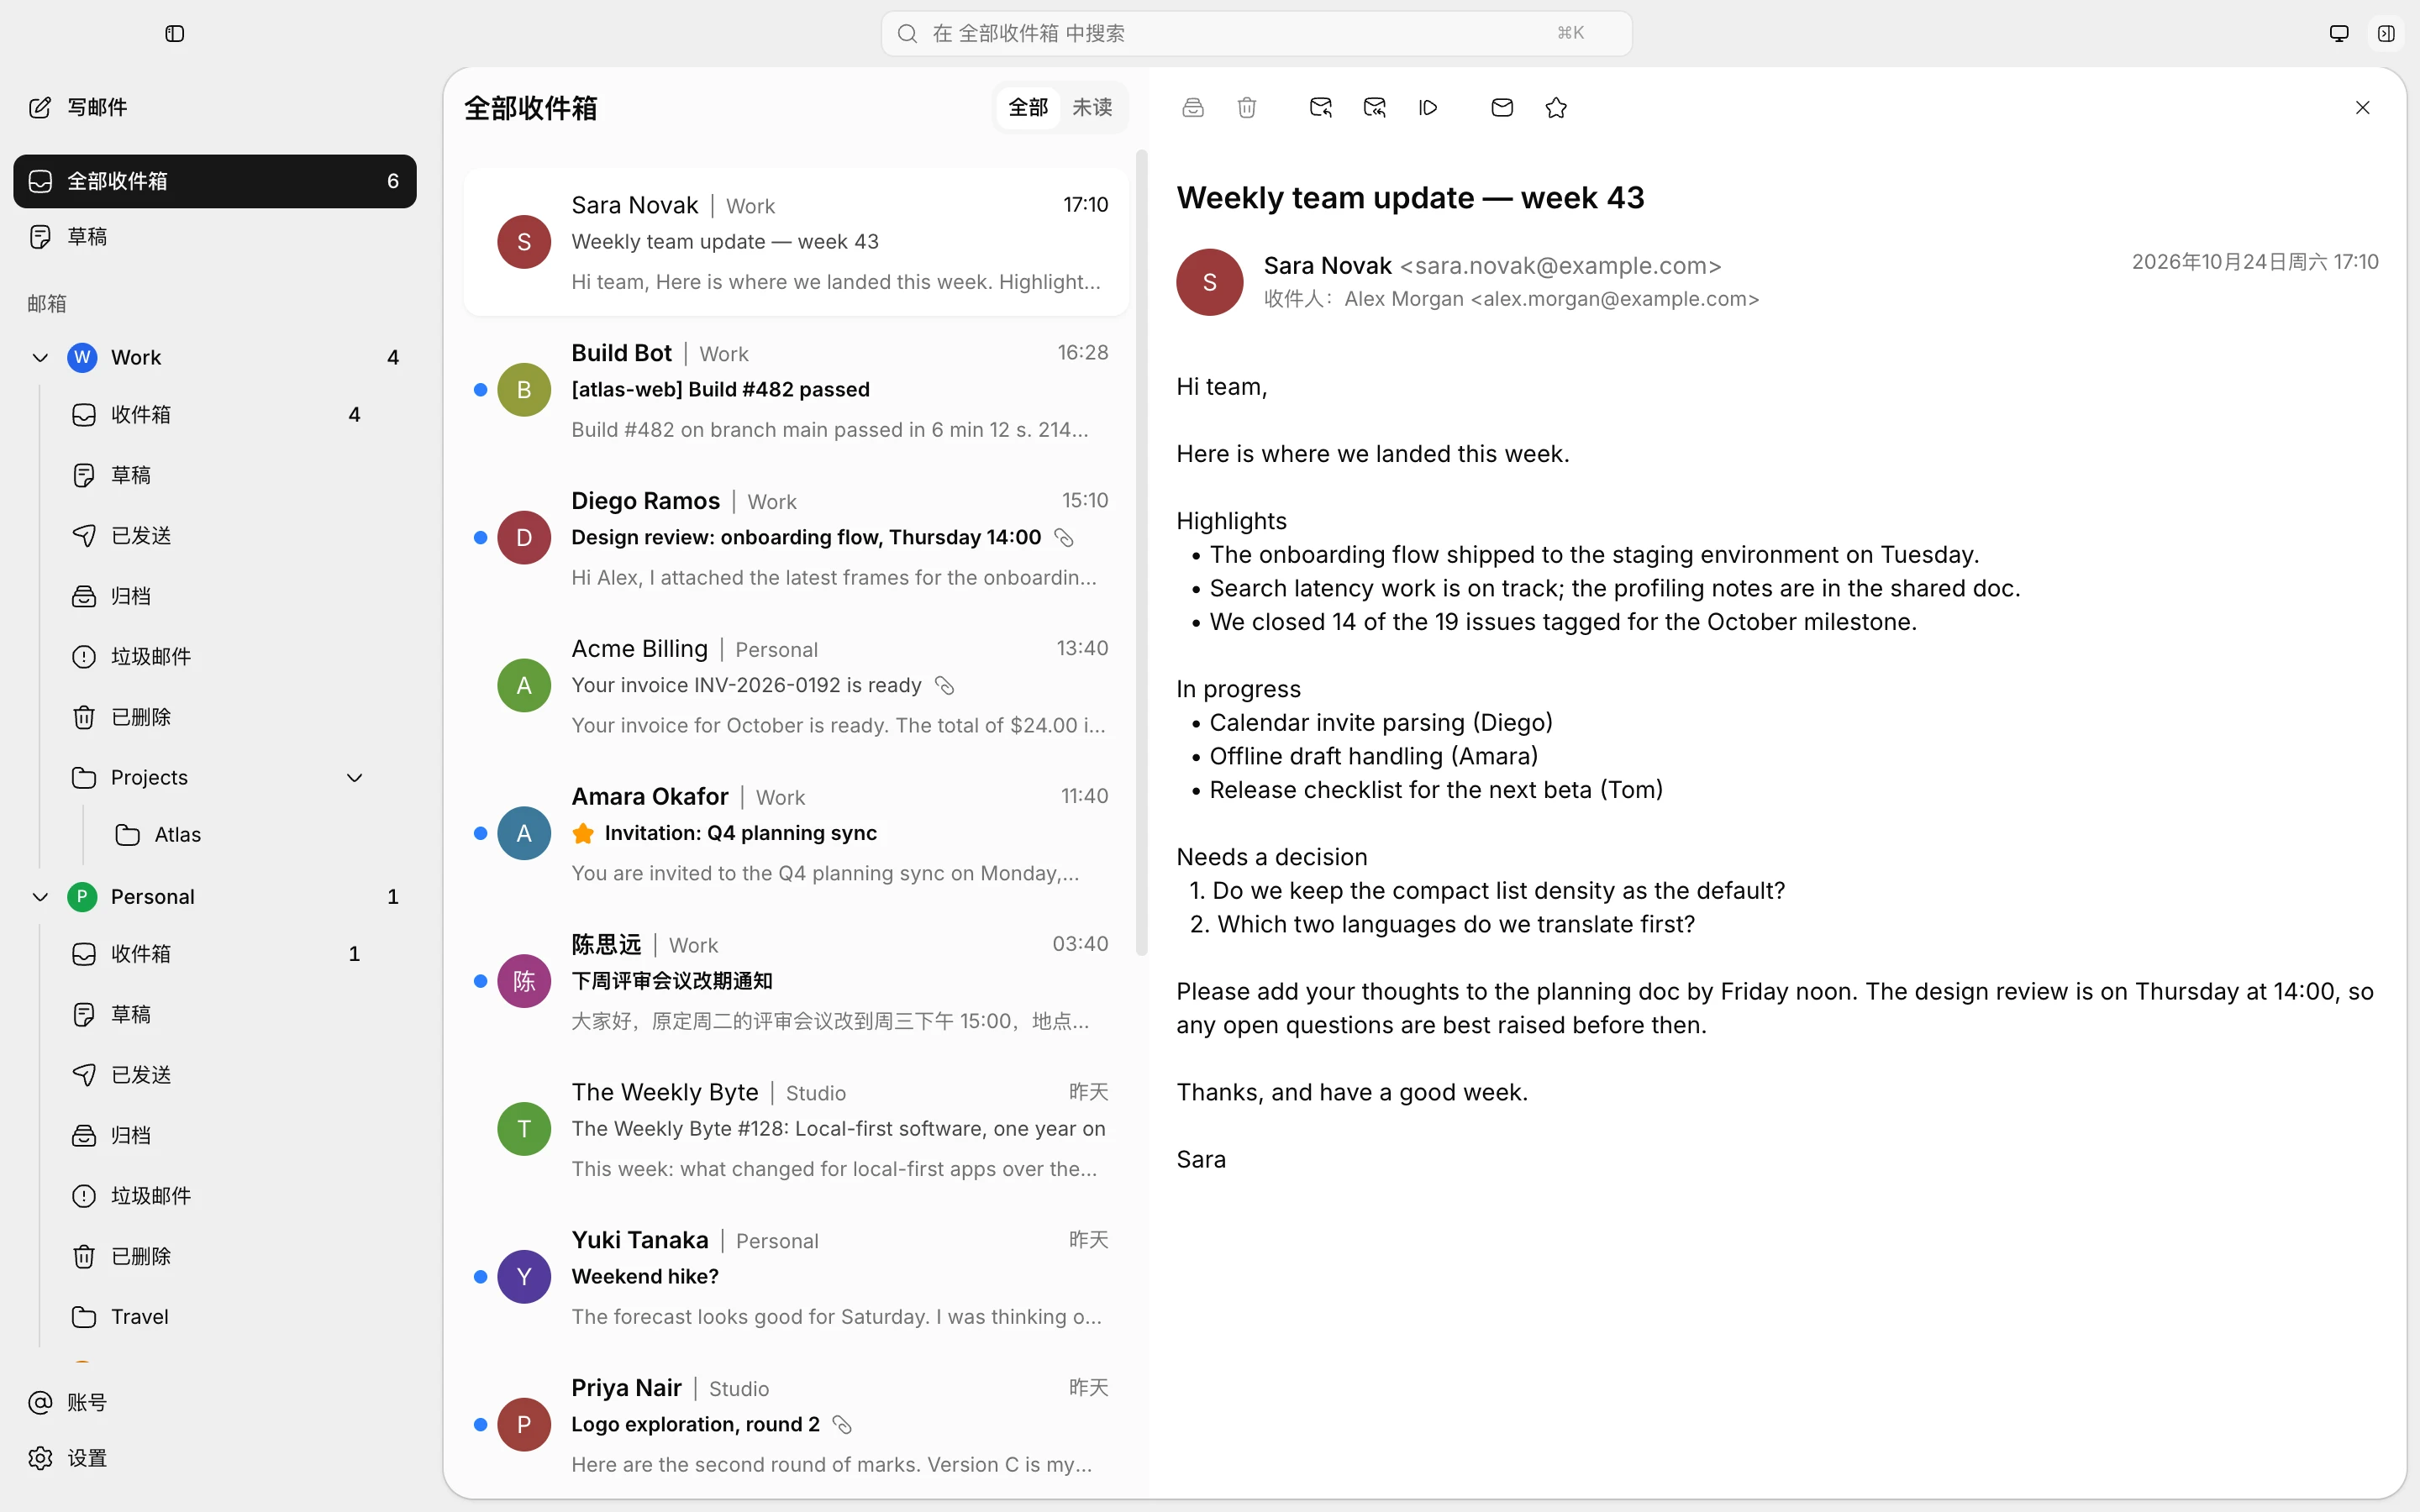Open Priya Nair's Logo exploration email
This screenshot has width=2420, height=1512.
pos(796,1425)
